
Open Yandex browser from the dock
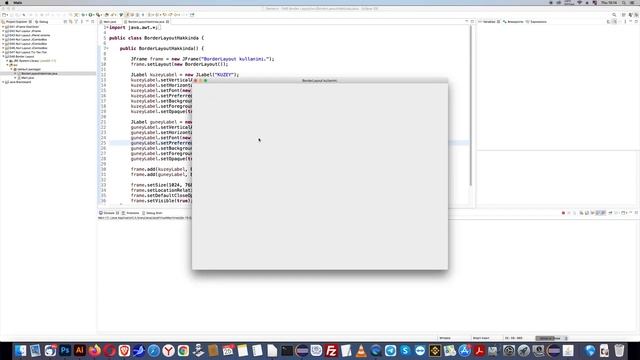click(169, 351)
